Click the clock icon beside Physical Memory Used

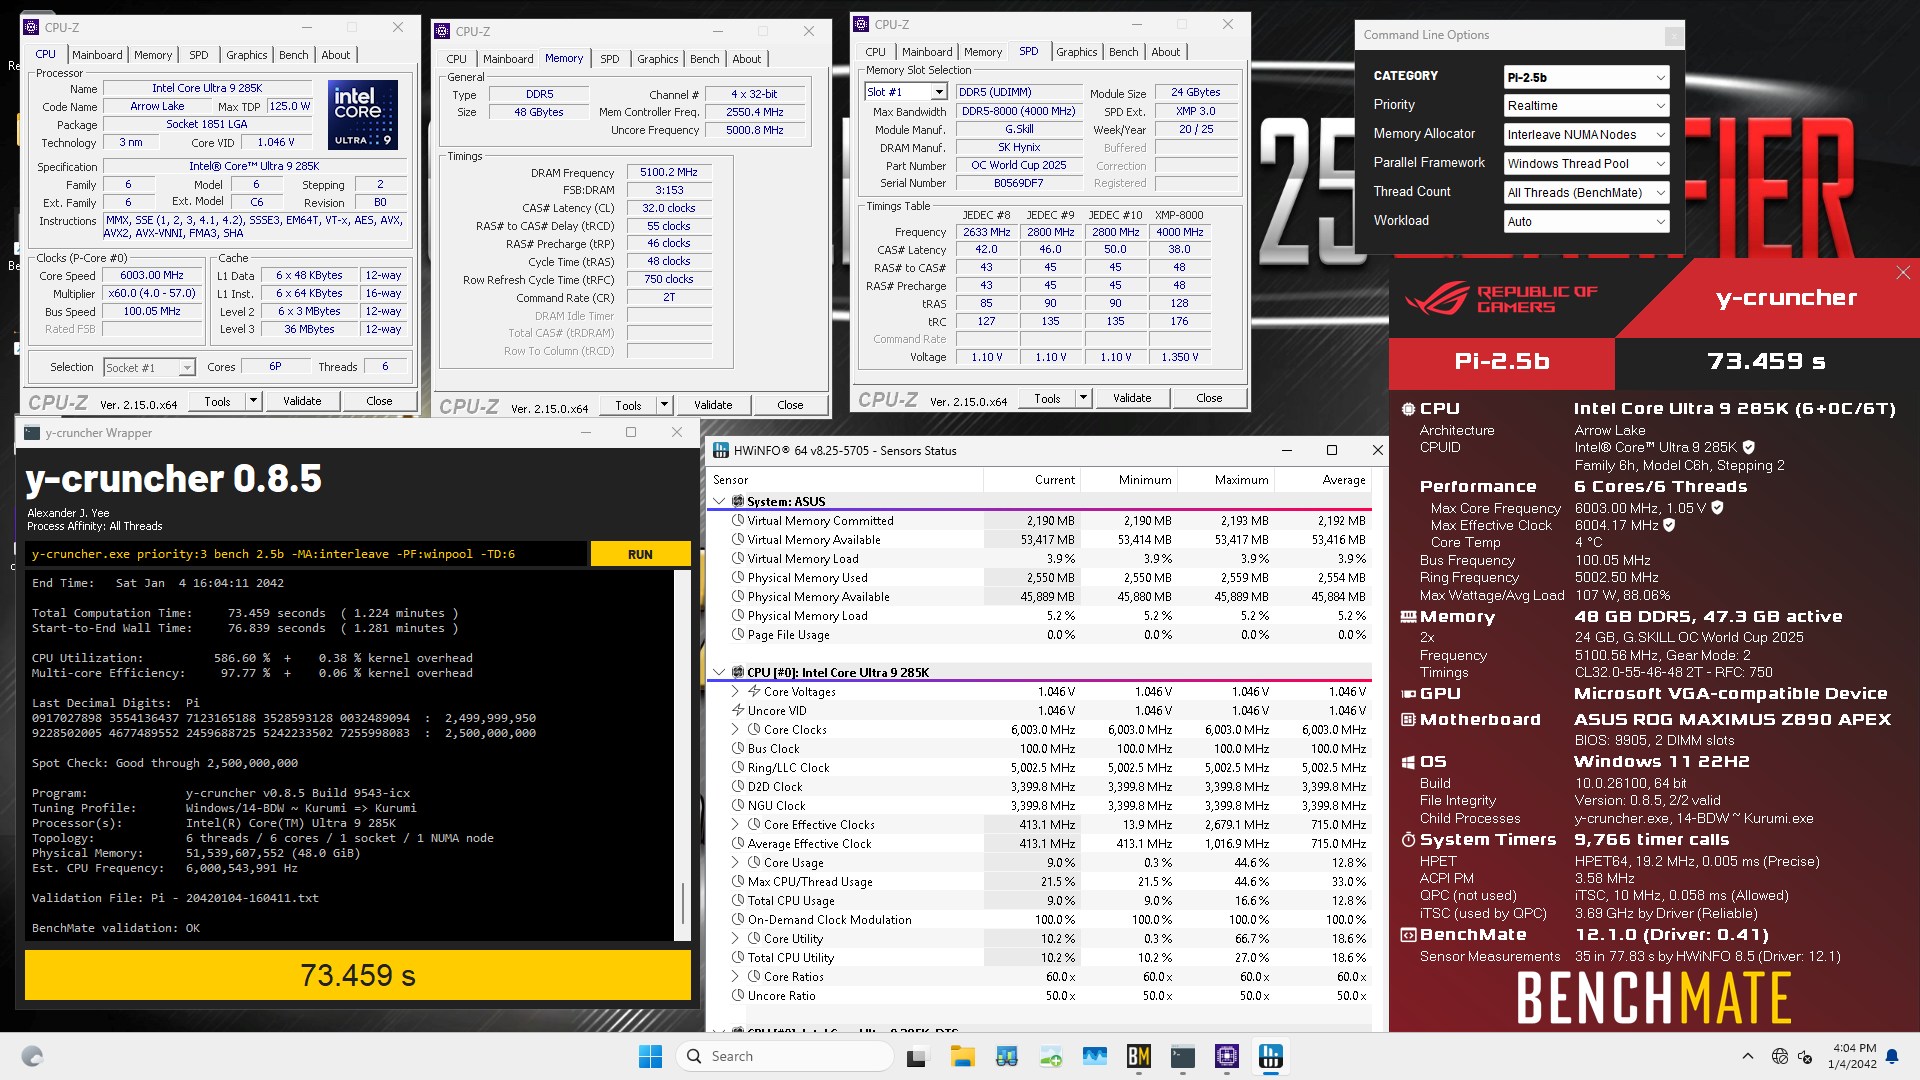[x=738, y=577]
